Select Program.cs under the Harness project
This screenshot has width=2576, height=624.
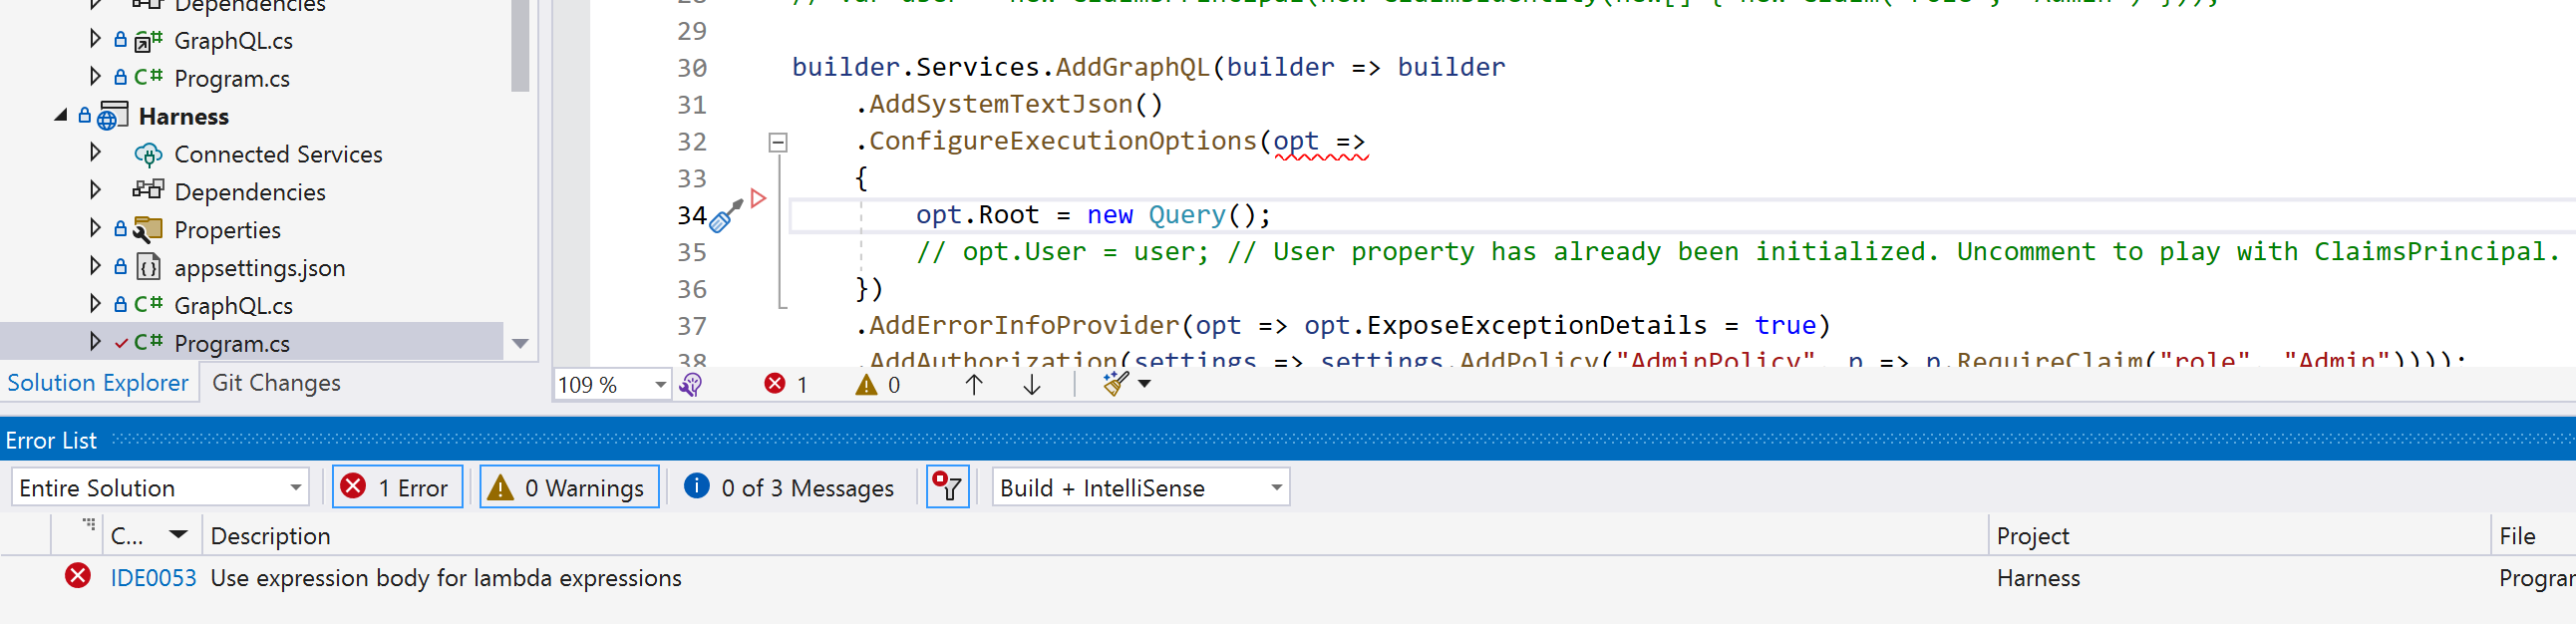pyautogui.click(x=232, y=344)
